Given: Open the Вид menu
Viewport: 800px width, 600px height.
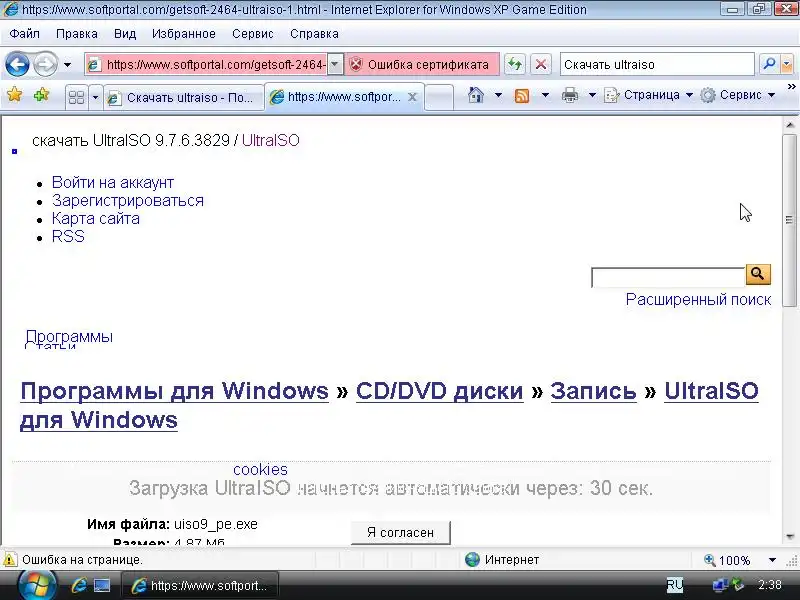Looking at the screenshot, I should [x=124, y=34].
